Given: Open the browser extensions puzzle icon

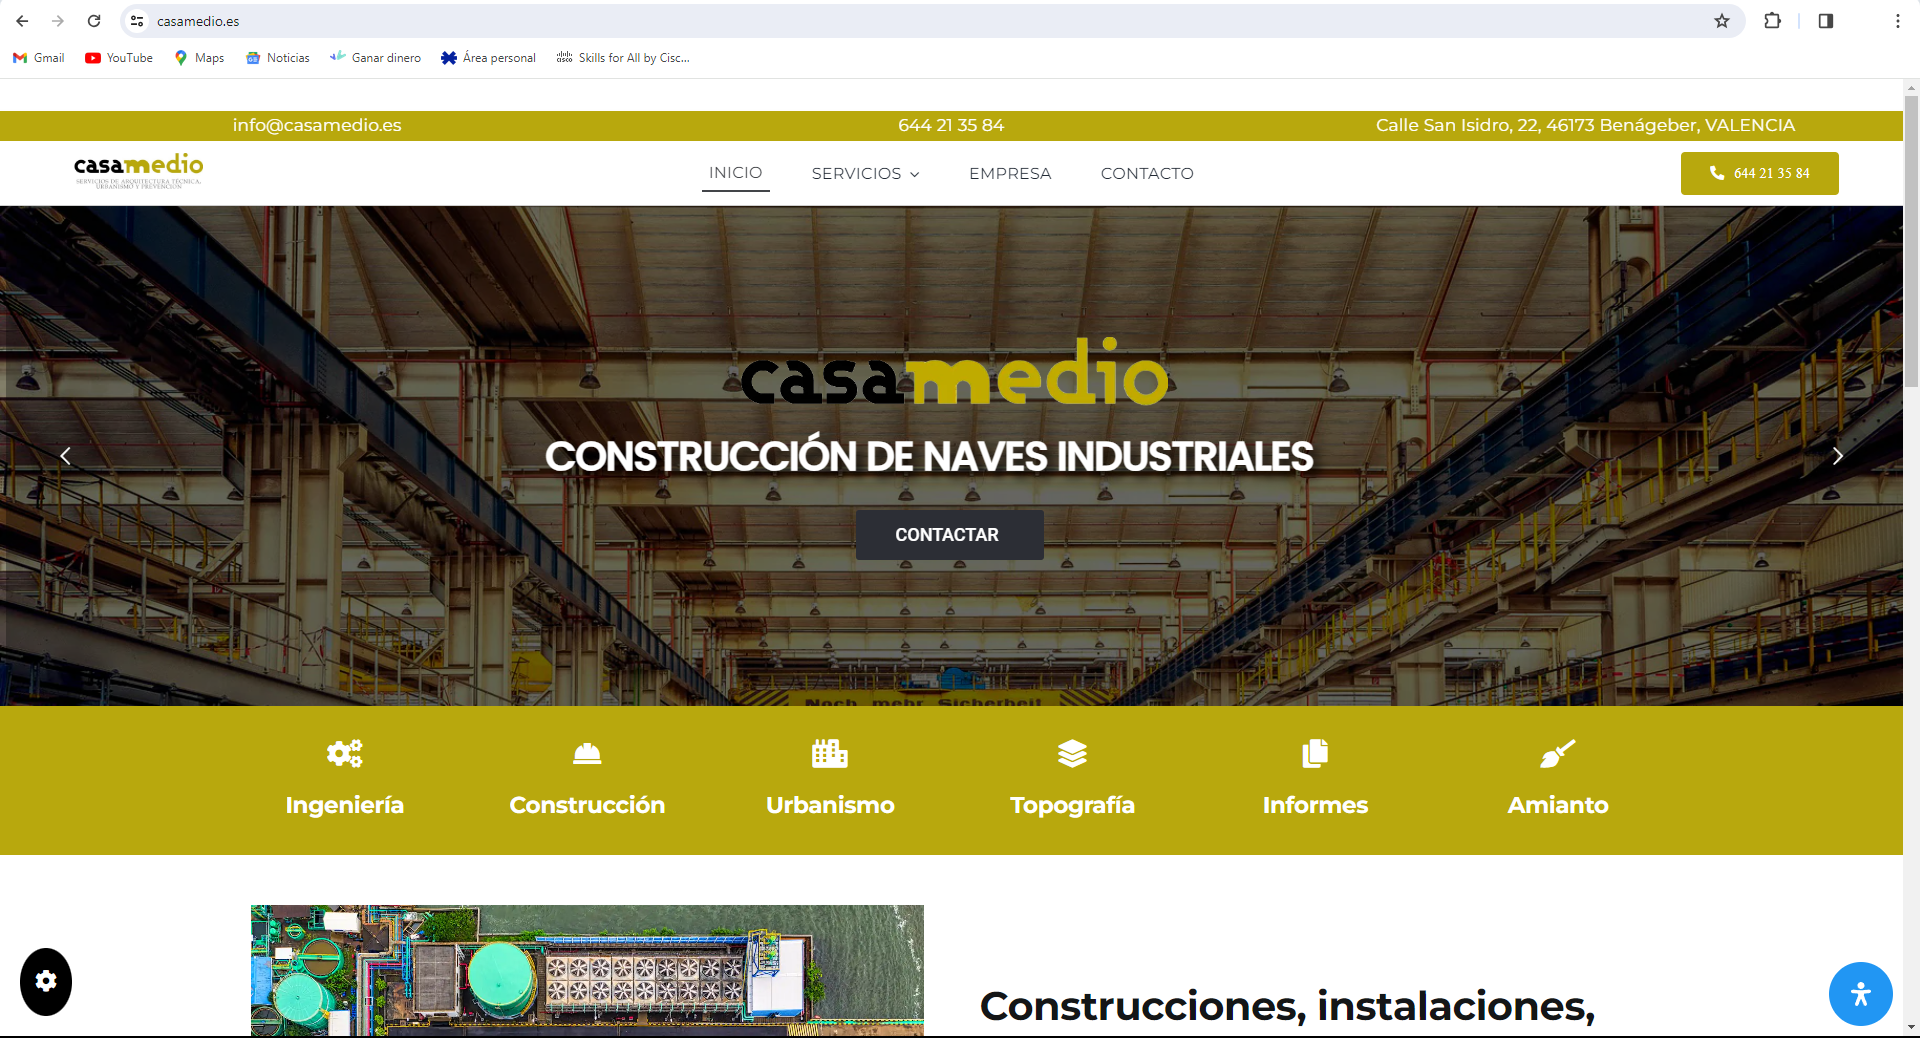Looking at the screenshot, I should pos(1772,21).
